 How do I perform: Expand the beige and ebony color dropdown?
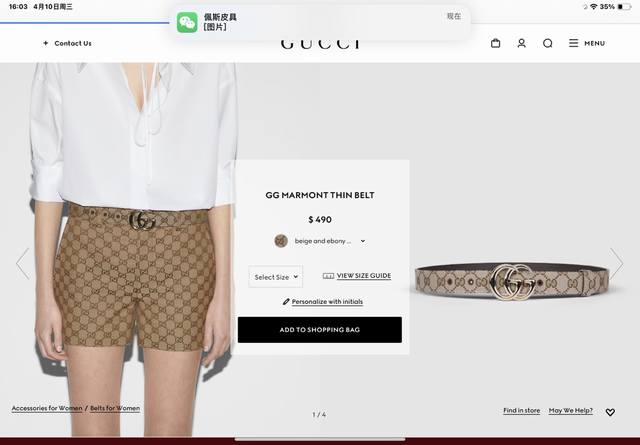(x=362, y=241)
